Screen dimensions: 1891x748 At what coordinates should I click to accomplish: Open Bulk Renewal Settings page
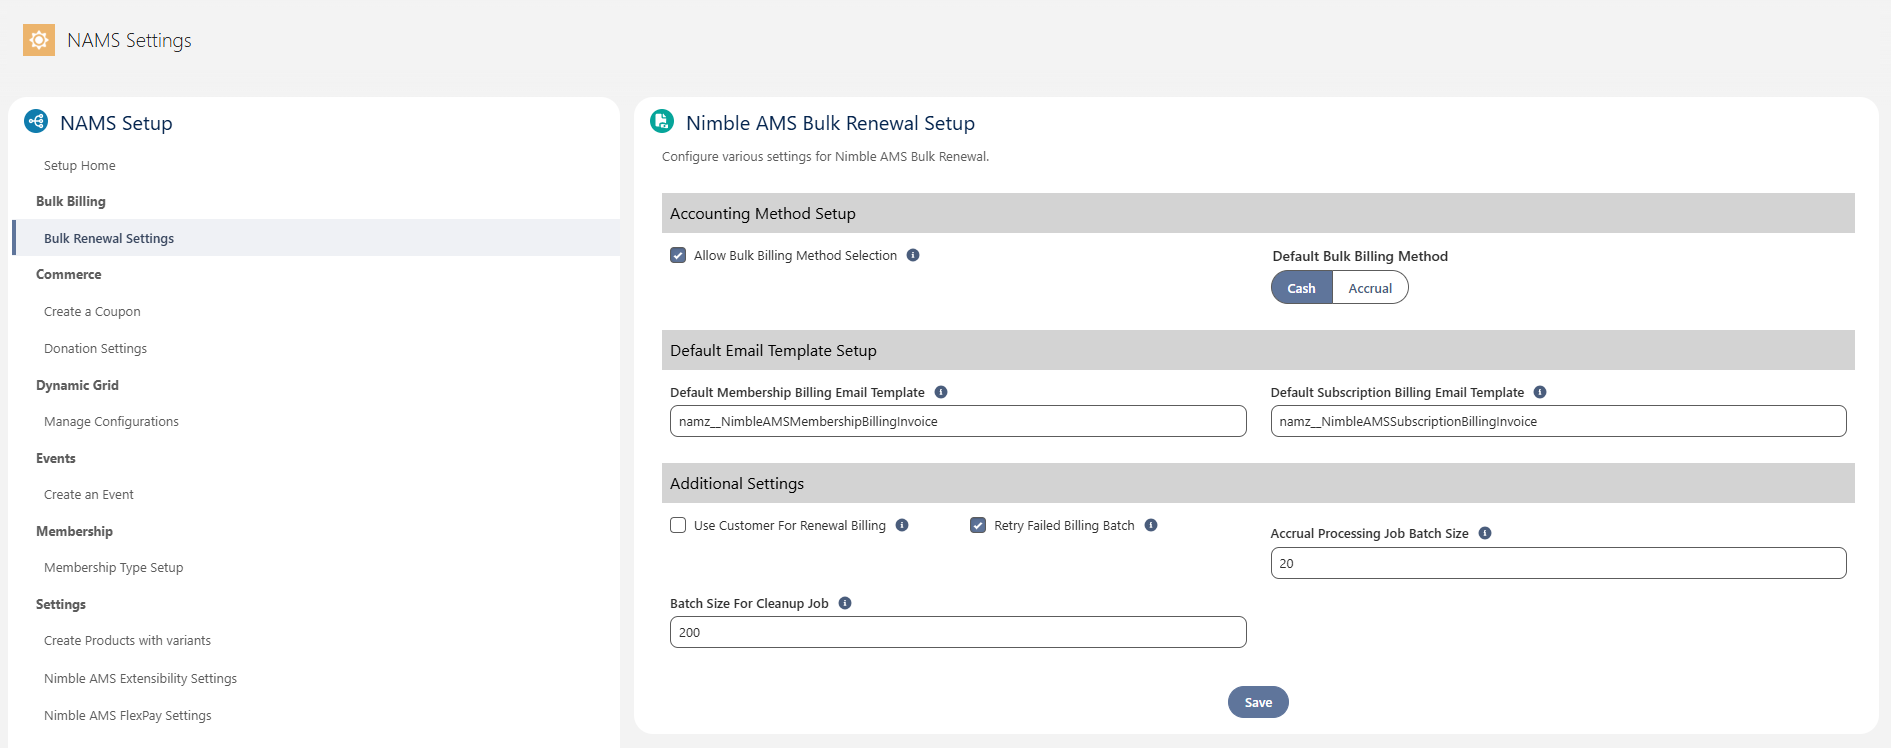316,238
